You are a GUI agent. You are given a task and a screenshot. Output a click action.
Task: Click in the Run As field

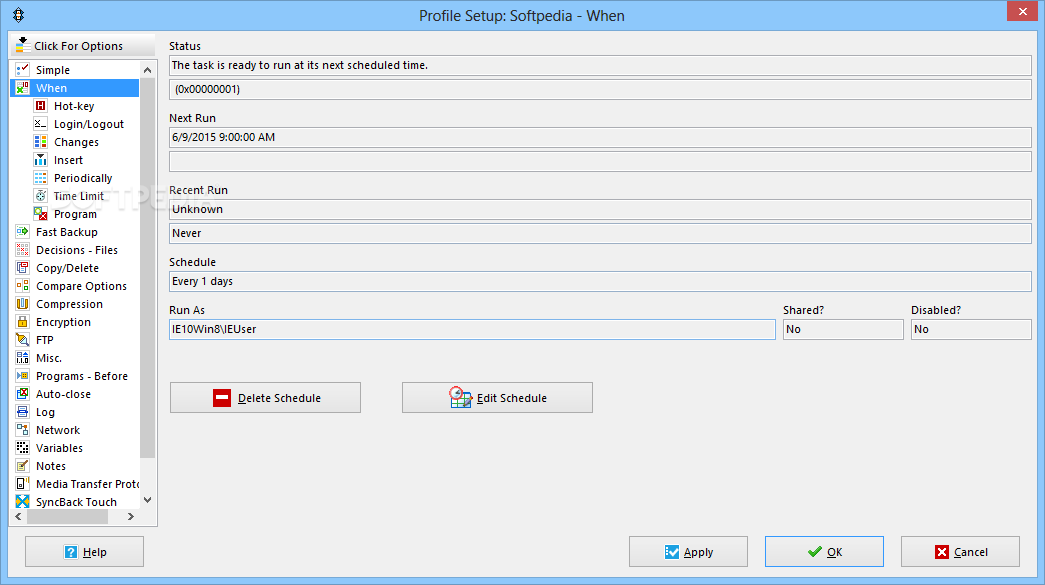472,329
